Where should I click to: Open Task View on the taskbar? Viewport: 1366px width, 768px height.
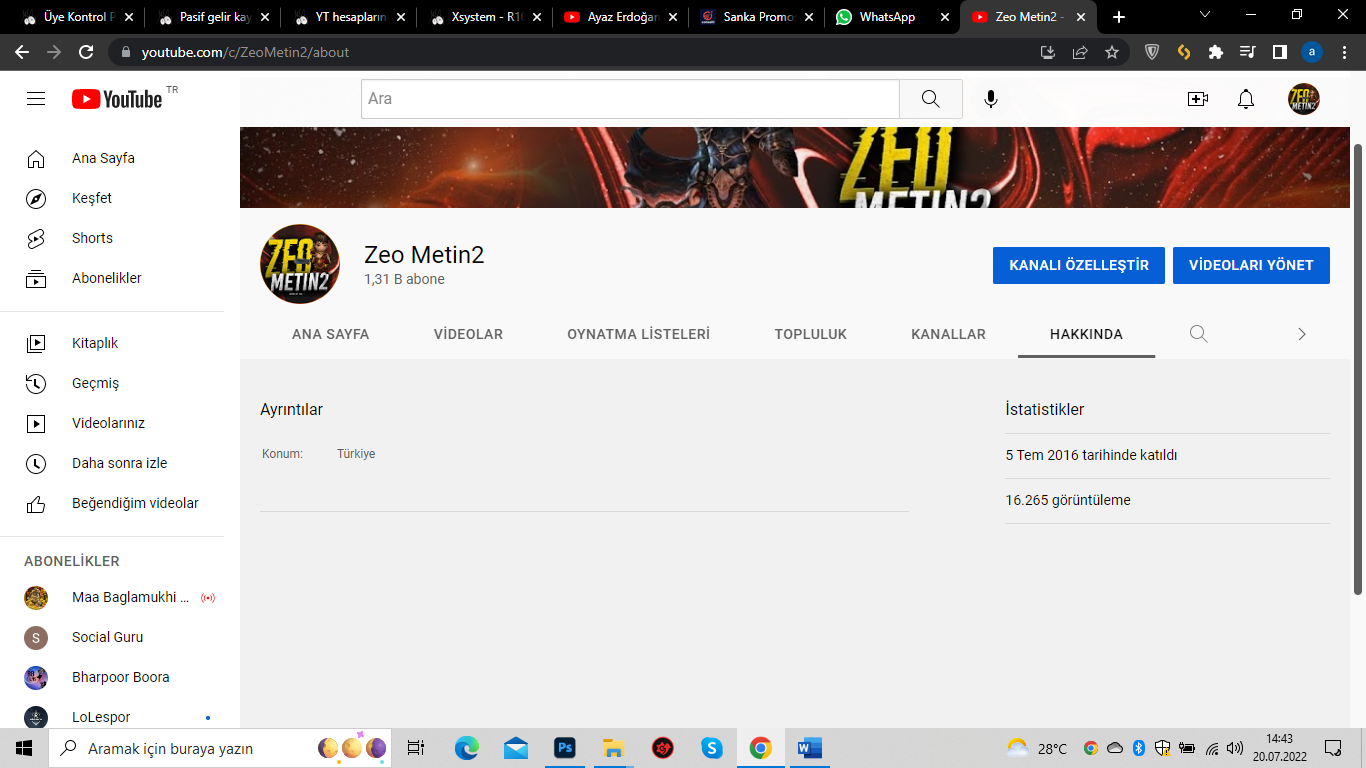(x=416, y=748)
